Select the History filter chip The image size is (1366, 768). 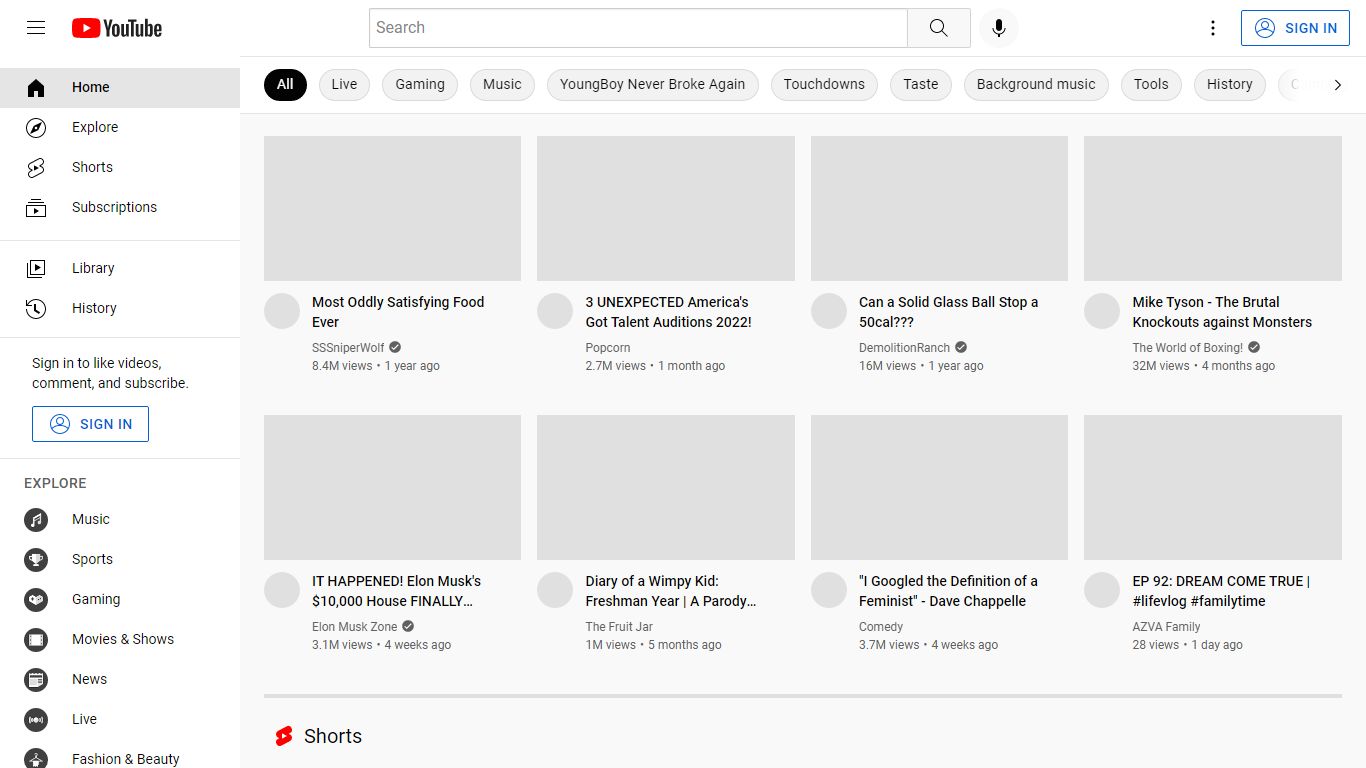click(1229, 84)
